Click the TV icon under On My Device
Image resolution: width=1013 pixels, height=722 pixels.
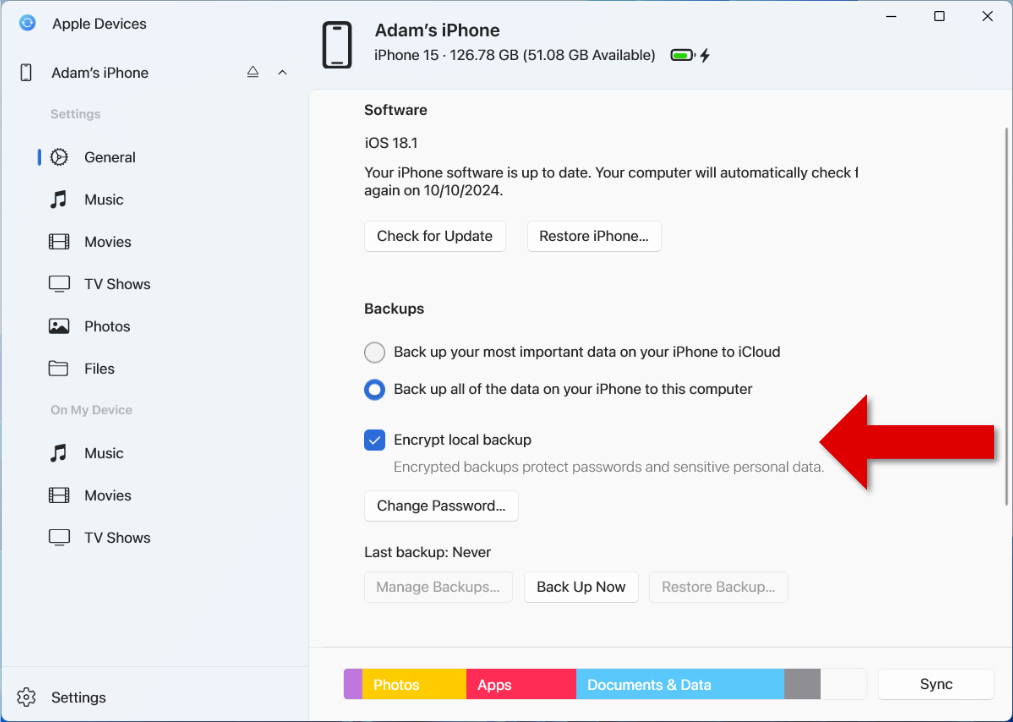point(59,537)
